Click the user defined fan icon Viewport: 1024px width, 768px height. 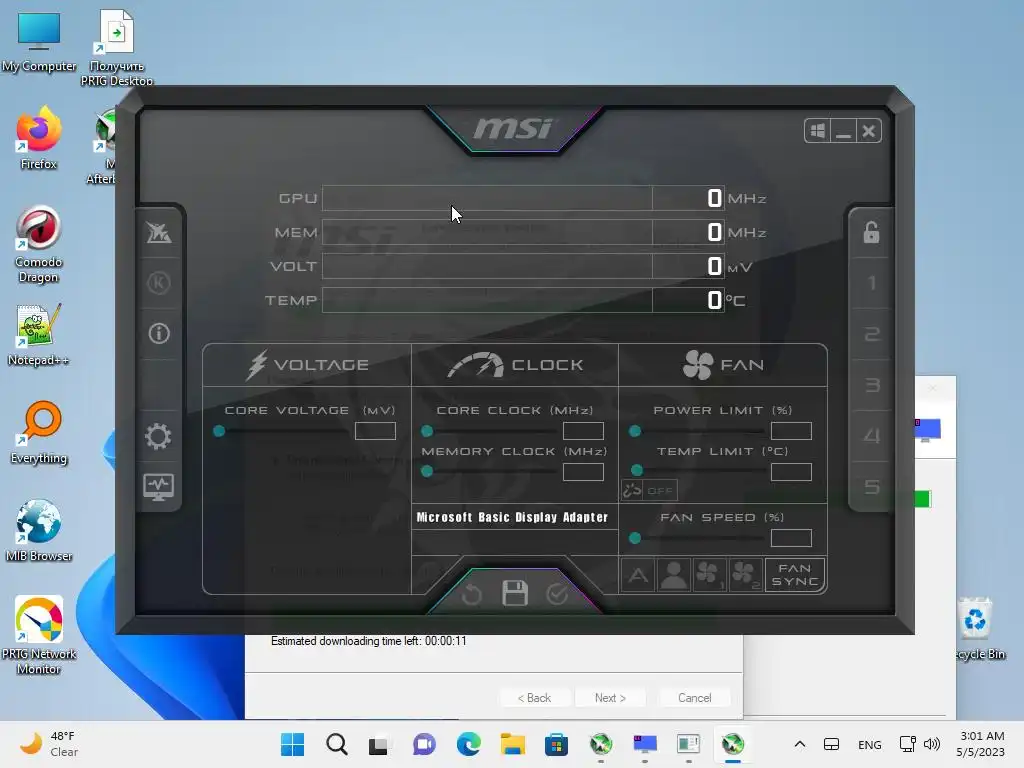673,575
